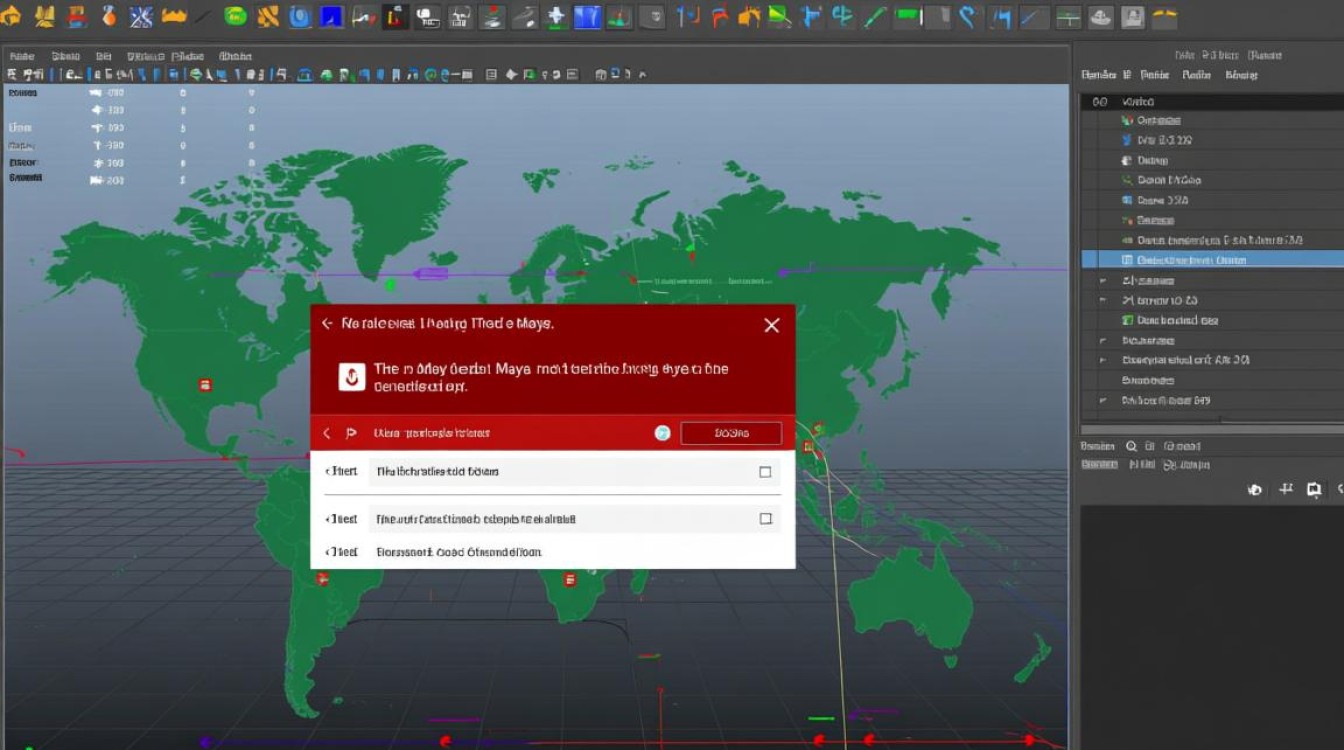Select the blue highlighted outliner row

coord(1212,260)
